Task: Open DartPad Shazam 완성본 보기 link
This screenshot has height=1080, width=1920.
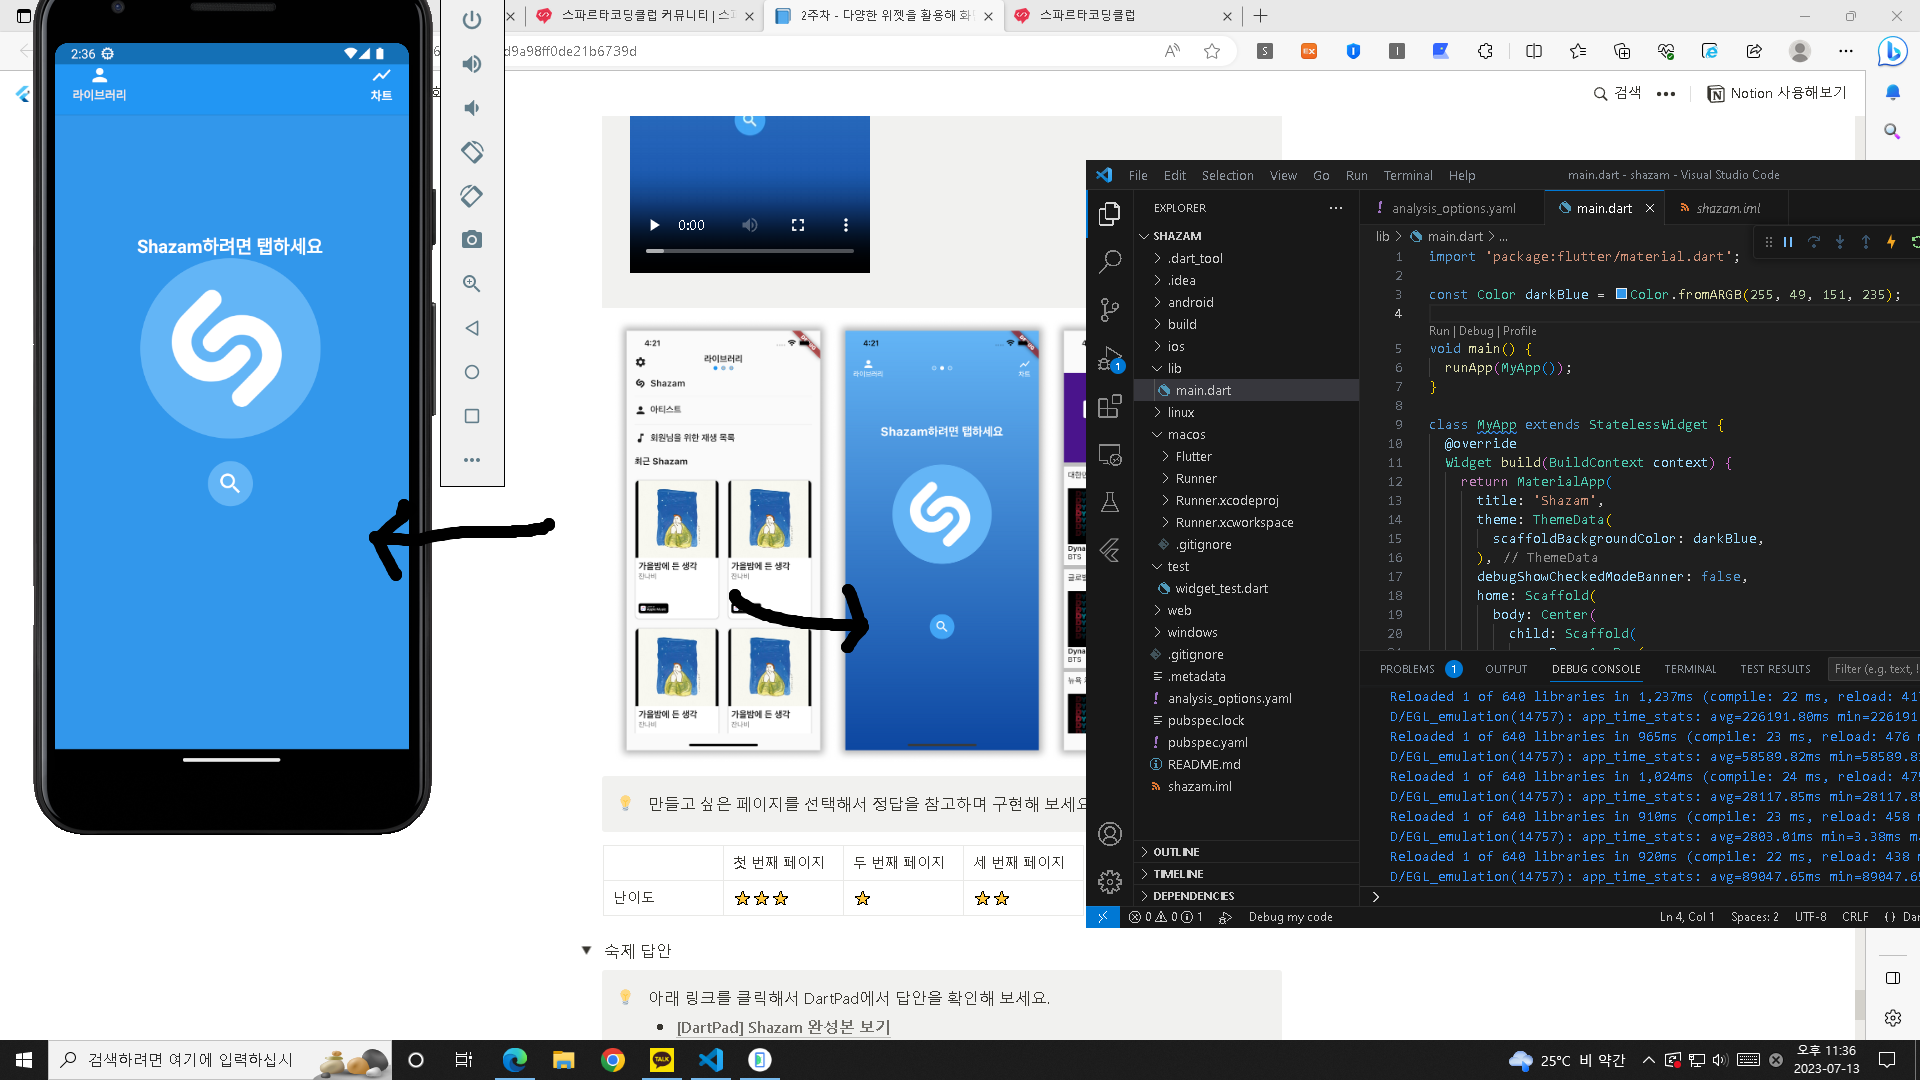Action: (783, 1027)
